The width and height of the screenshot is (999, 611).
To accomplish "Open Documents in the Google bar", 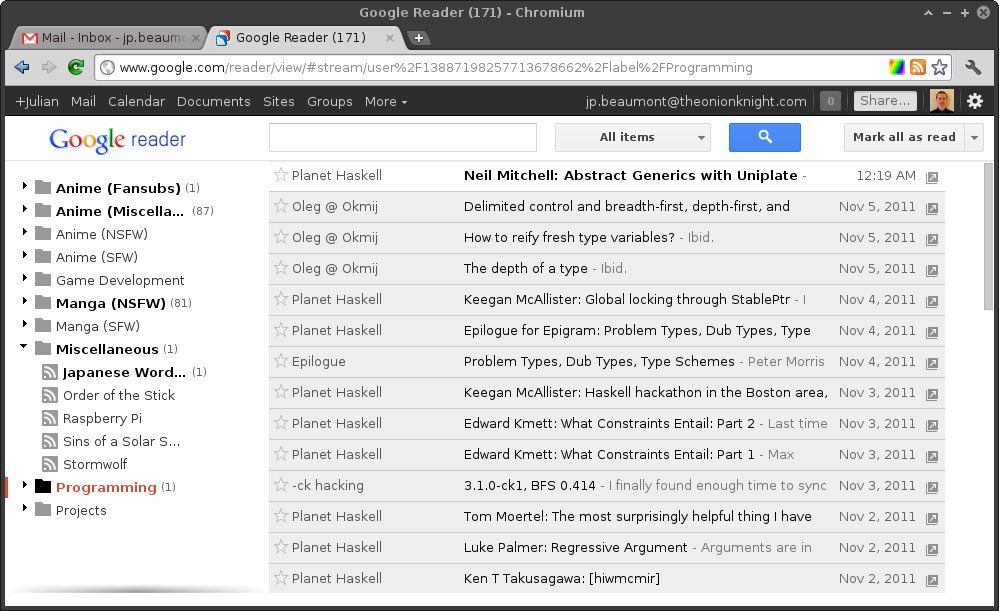I will coord(213,101).
